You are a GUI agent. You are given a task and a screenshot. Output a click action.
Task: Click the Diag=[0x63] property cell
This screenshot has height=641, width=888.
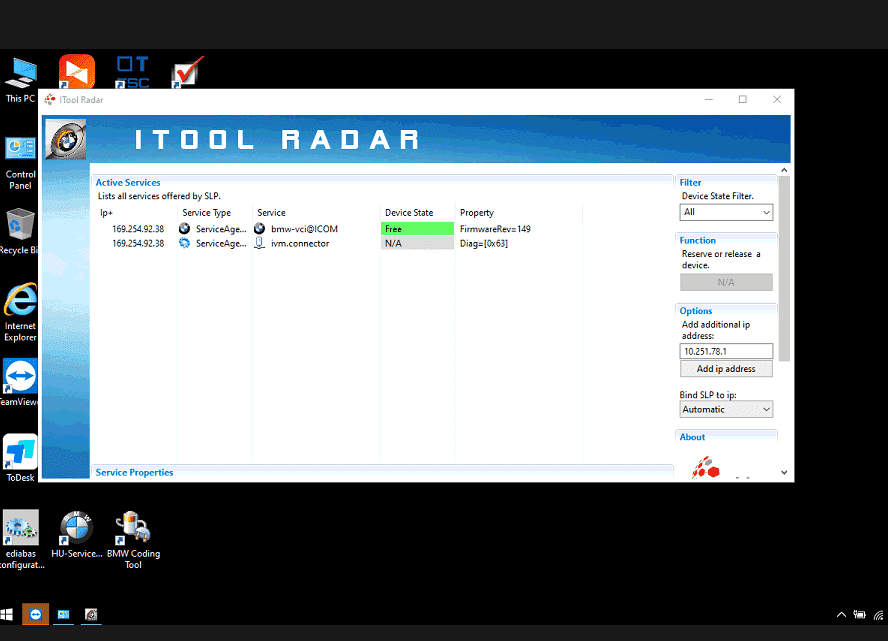[x=484, y=243]
